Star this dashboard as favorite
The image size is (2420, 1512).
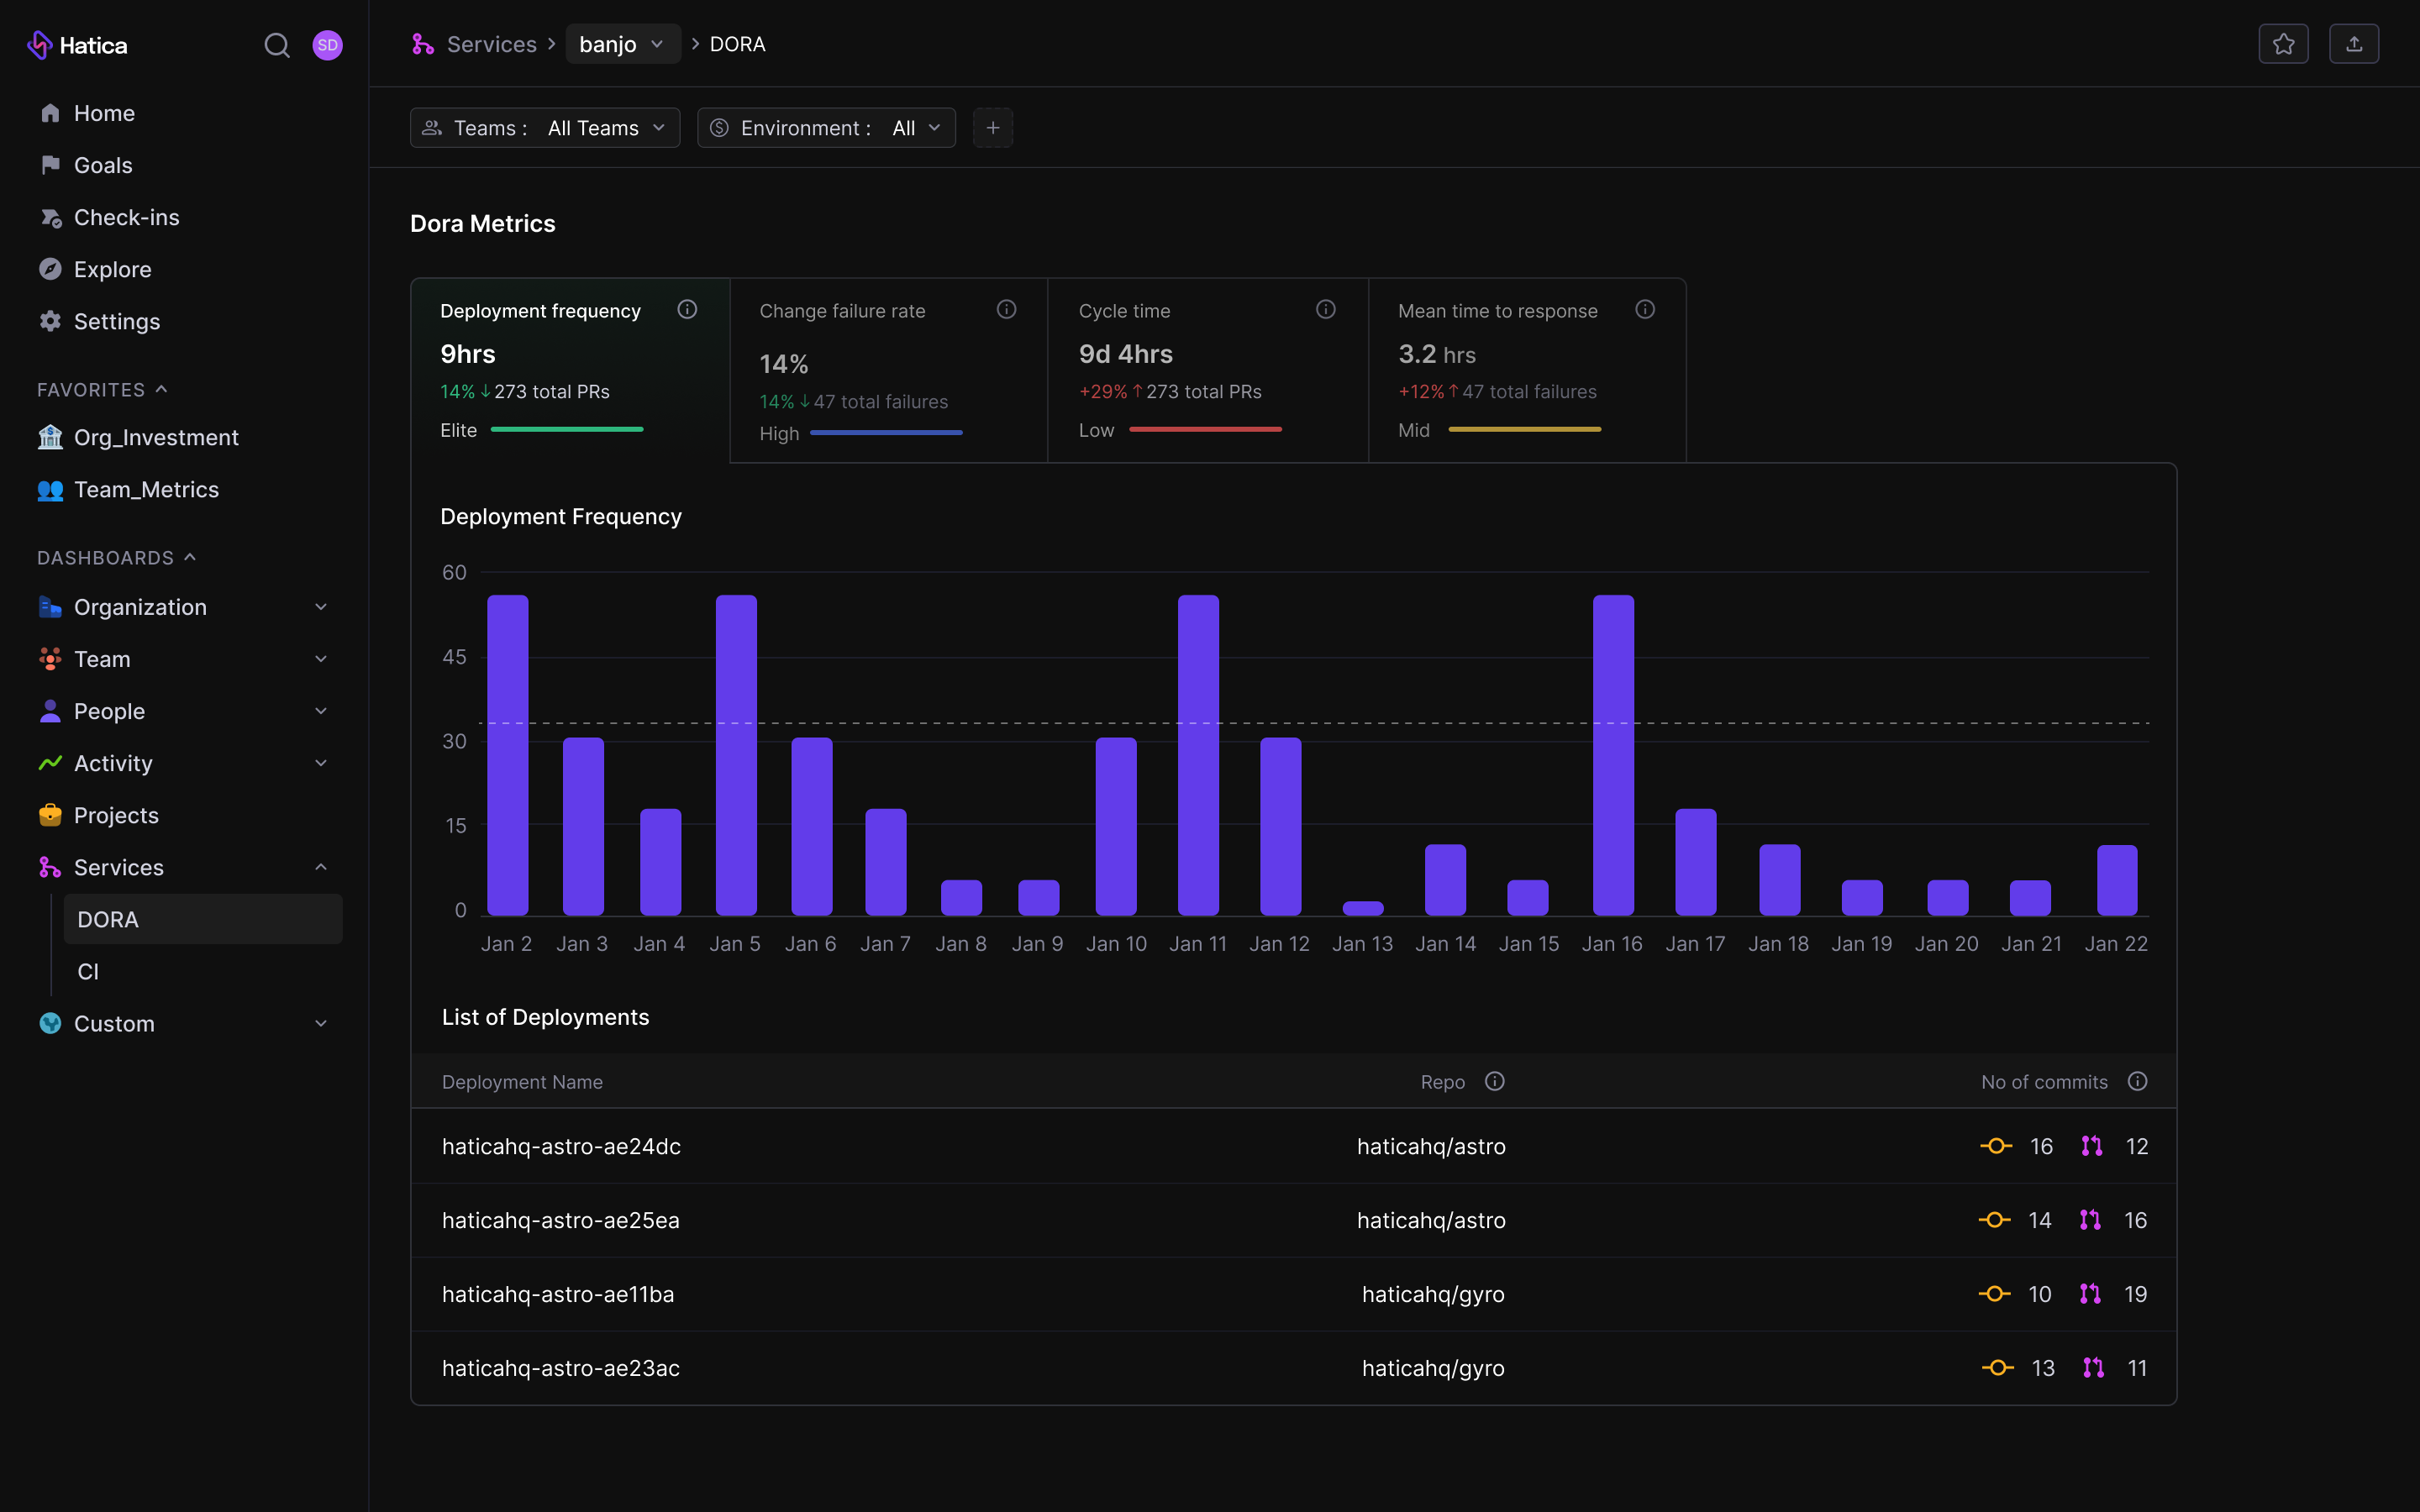2283,44
